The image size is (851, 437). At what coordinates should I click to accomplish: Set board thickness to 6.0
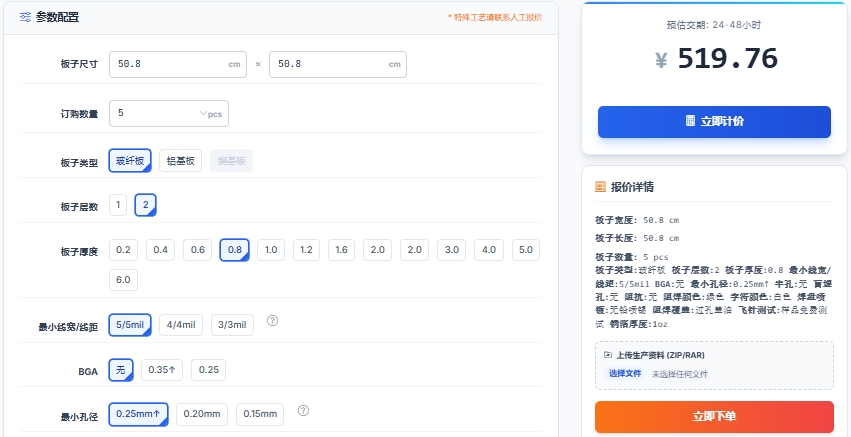[124, 279]
